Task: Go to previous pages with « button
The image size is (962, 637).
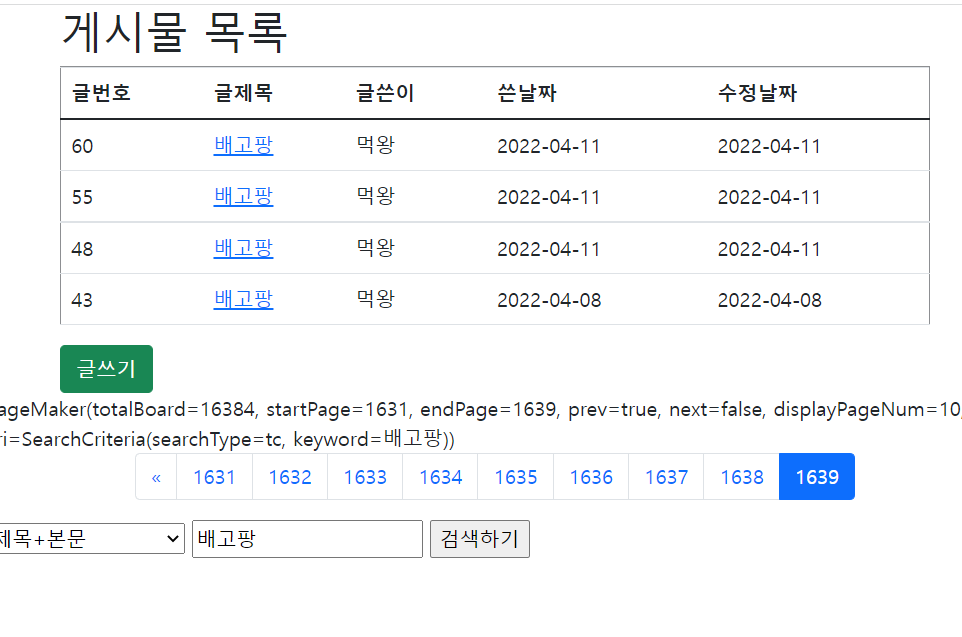Action: 156,477
